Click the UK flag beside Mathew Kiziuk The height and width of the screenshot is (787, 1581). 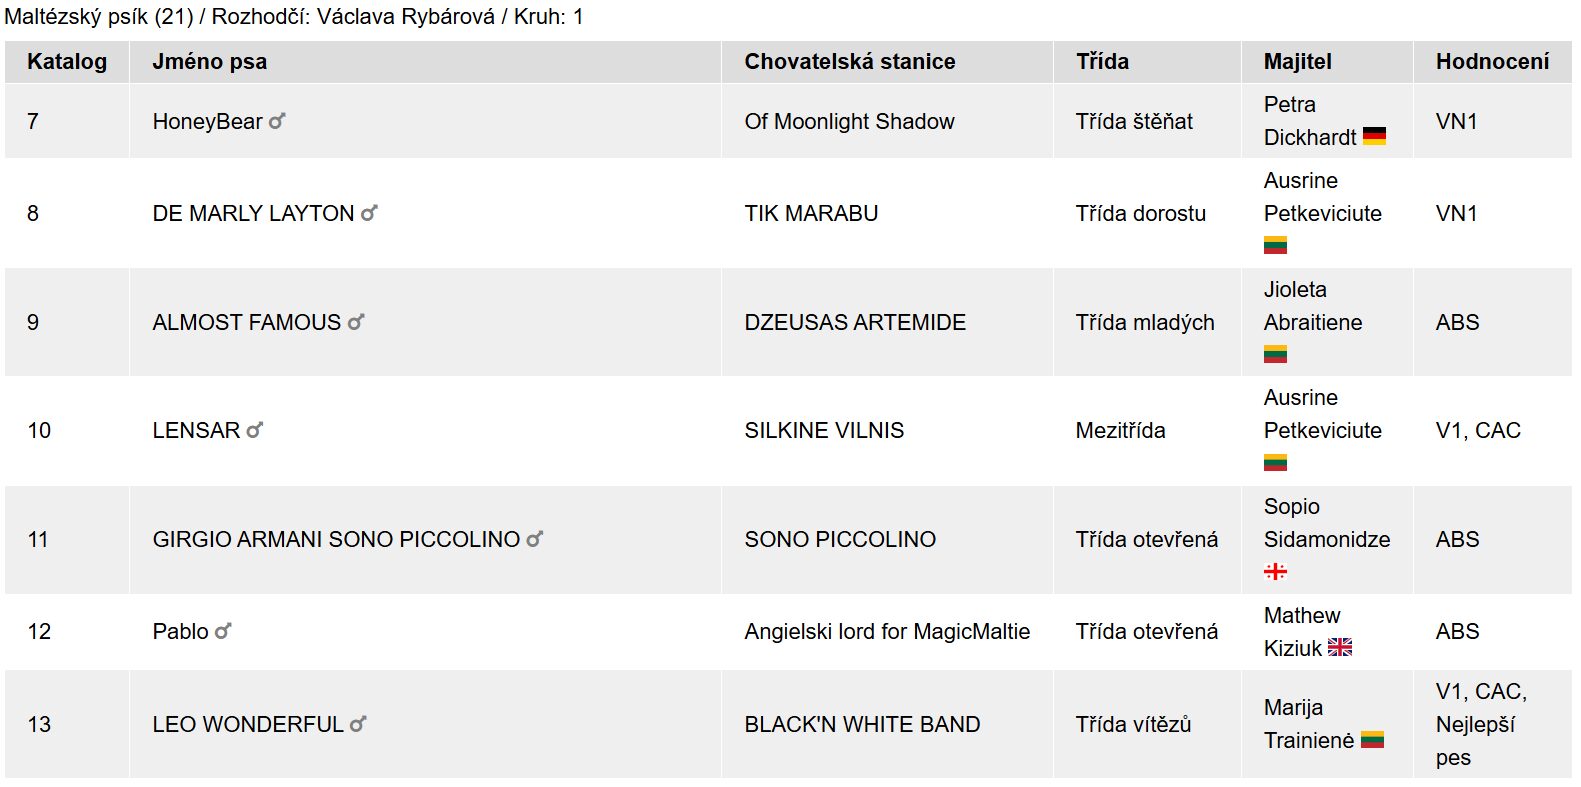click(x=1340, y=648)
